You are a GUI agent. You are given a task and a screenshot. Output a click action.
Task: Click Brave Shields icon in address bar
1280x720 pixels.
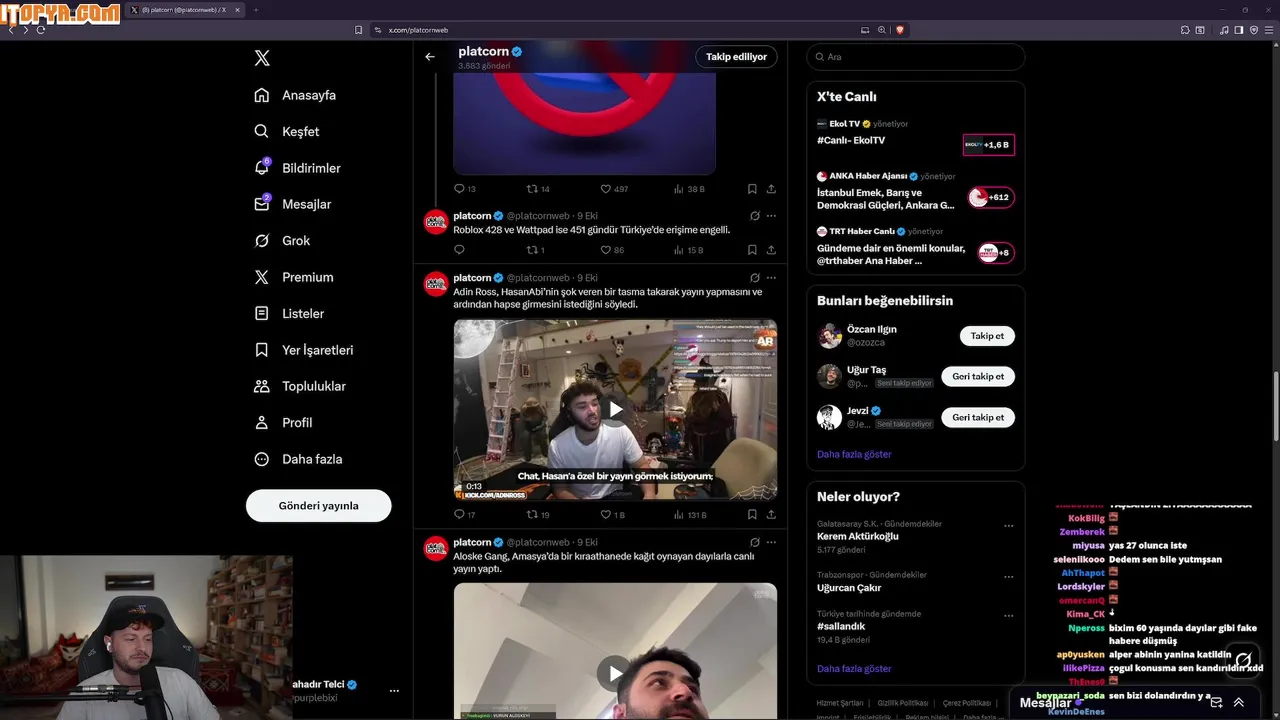tap(899, 30)
